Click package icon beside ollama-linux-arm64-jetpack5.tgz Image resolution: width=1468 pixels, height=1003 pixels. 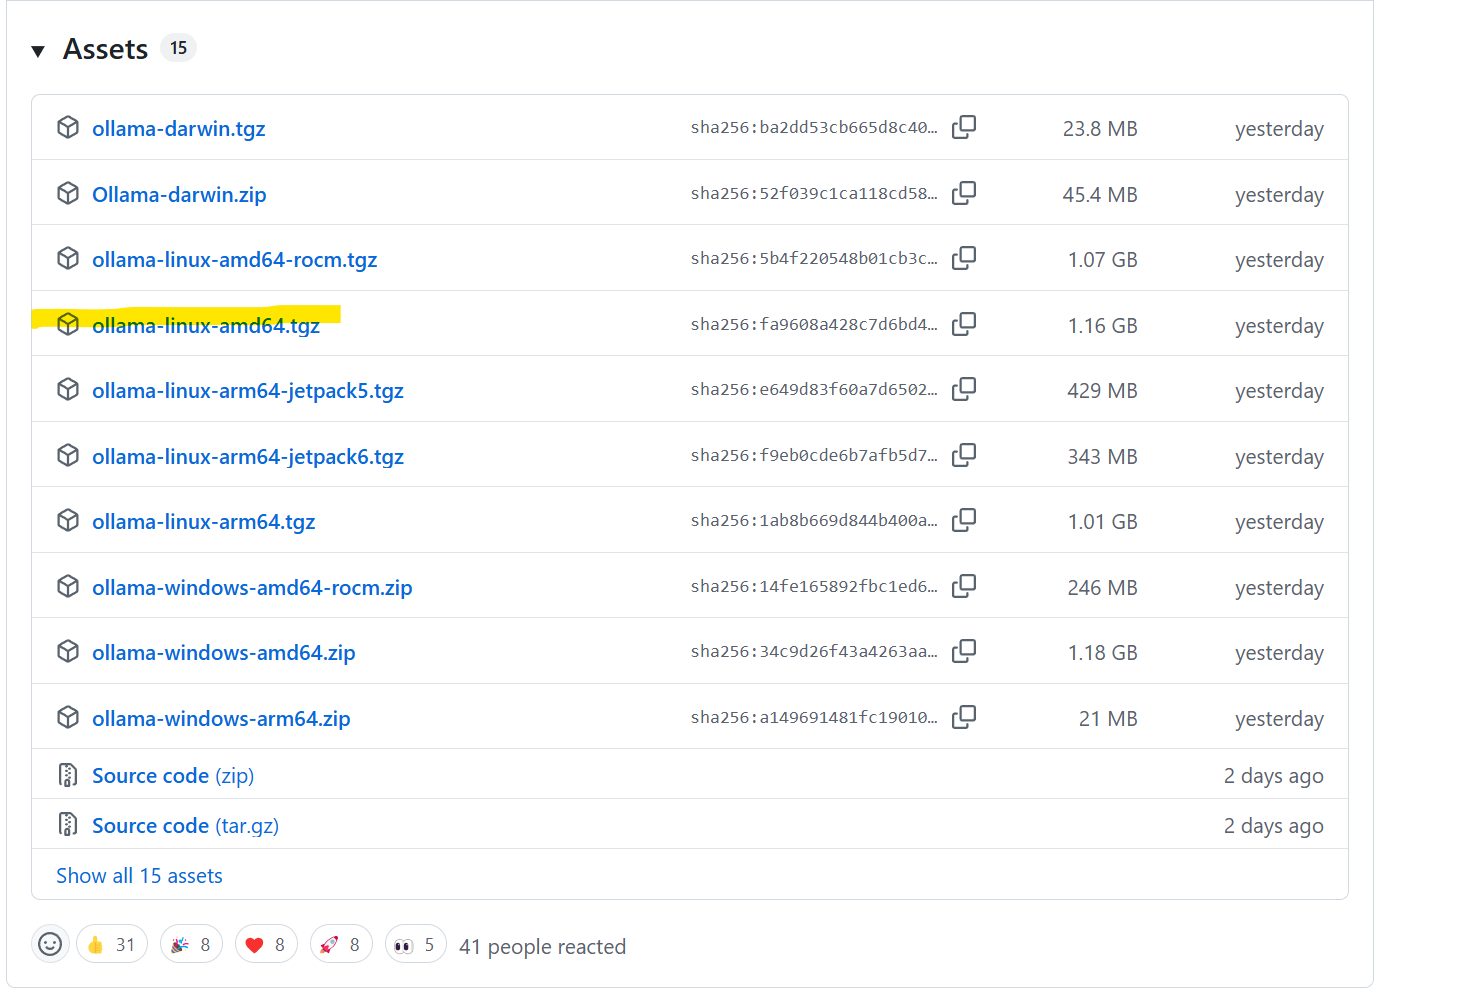click(x=68, y=389)
